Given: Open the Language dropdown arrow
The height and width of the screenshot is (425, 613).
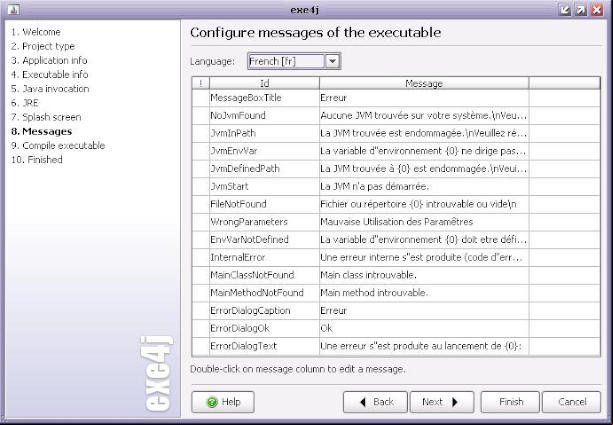Looking at the screenshot, I should click(332, 61).
